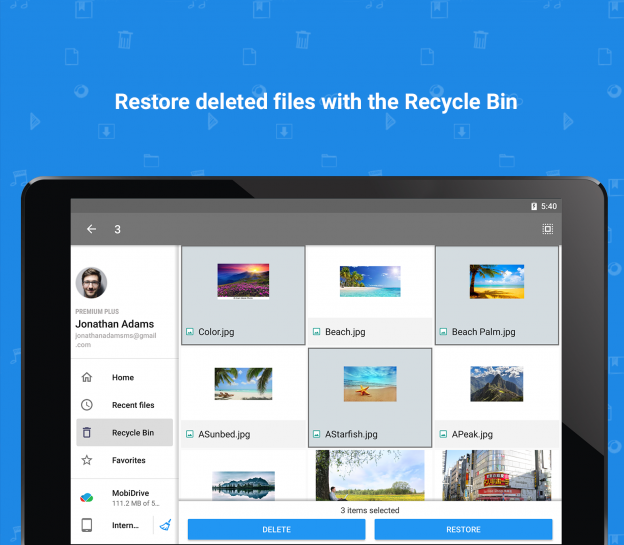Deselect the Color.jpg tile
The height and width of the screenshot is (545, 624).
click(243, 295)
